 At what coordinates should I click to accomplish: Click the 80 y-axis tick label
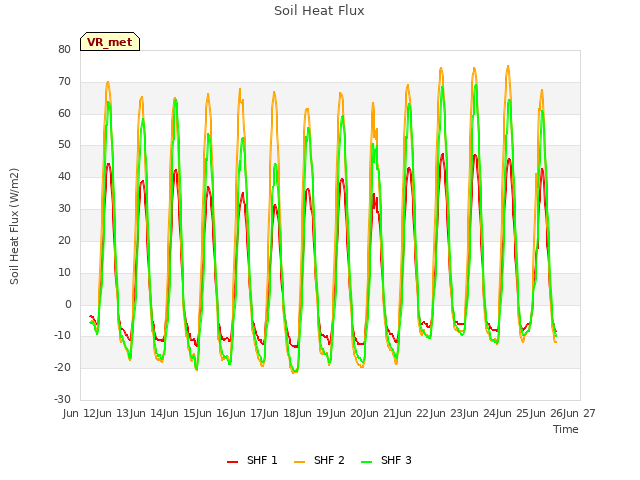64,49
